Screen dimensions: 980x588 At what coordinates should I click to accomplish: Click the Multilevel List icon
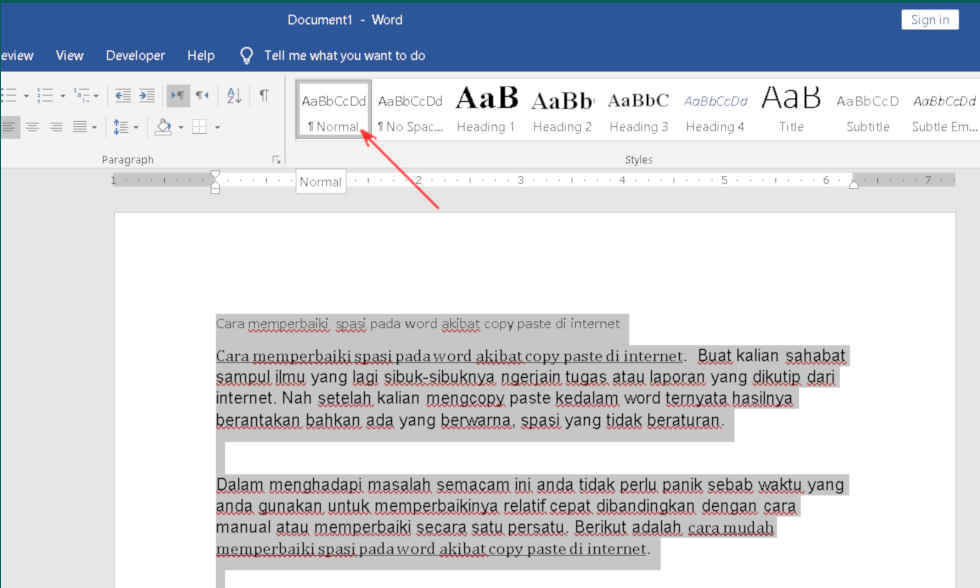point(81,96)
